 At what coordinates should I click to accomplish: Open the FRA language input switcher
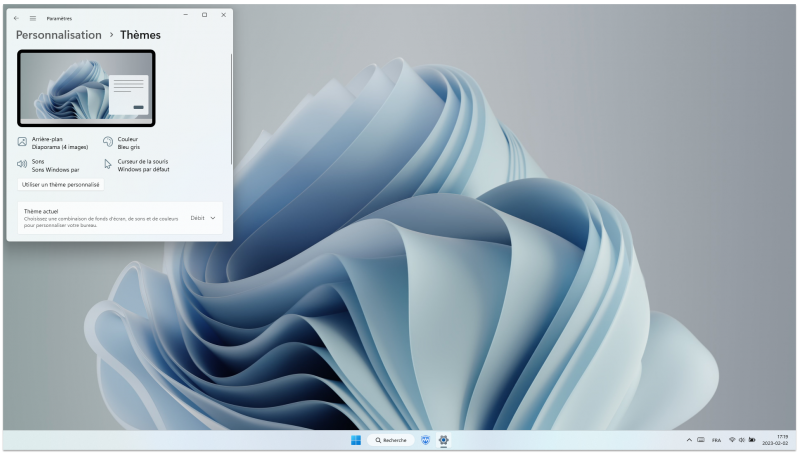(x=716, y=440)
